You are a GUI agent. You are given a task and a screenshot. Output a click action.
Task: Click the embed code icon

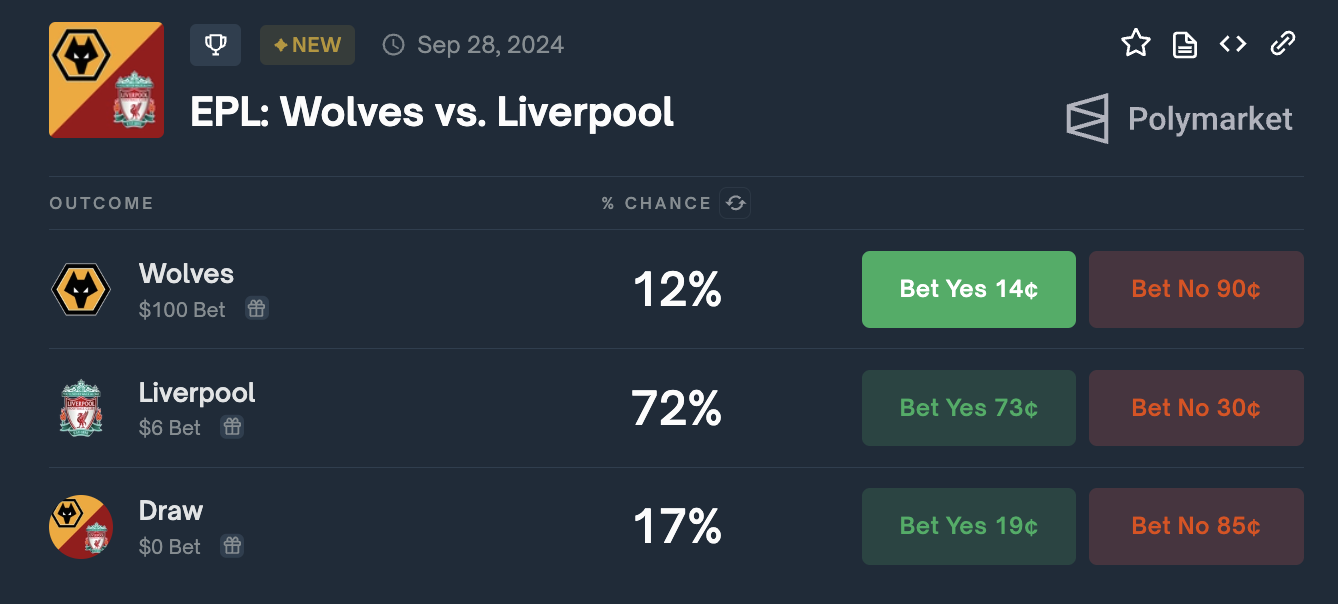click(1233, 44)
